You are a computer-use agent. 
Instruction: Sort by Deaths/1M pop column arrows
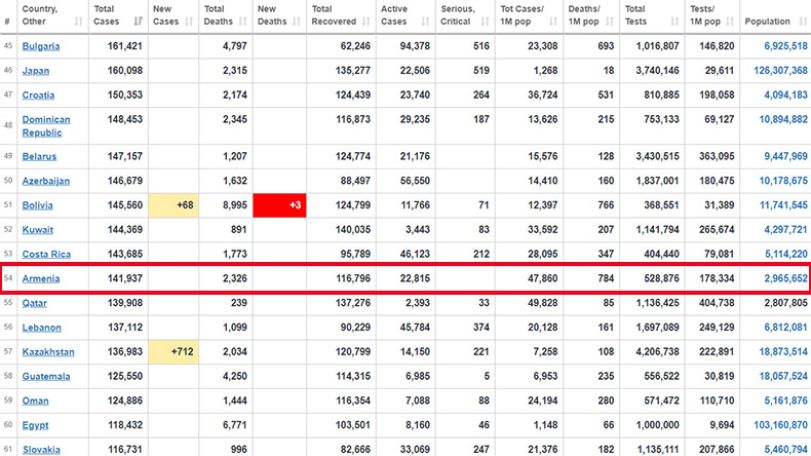point(610,21)
